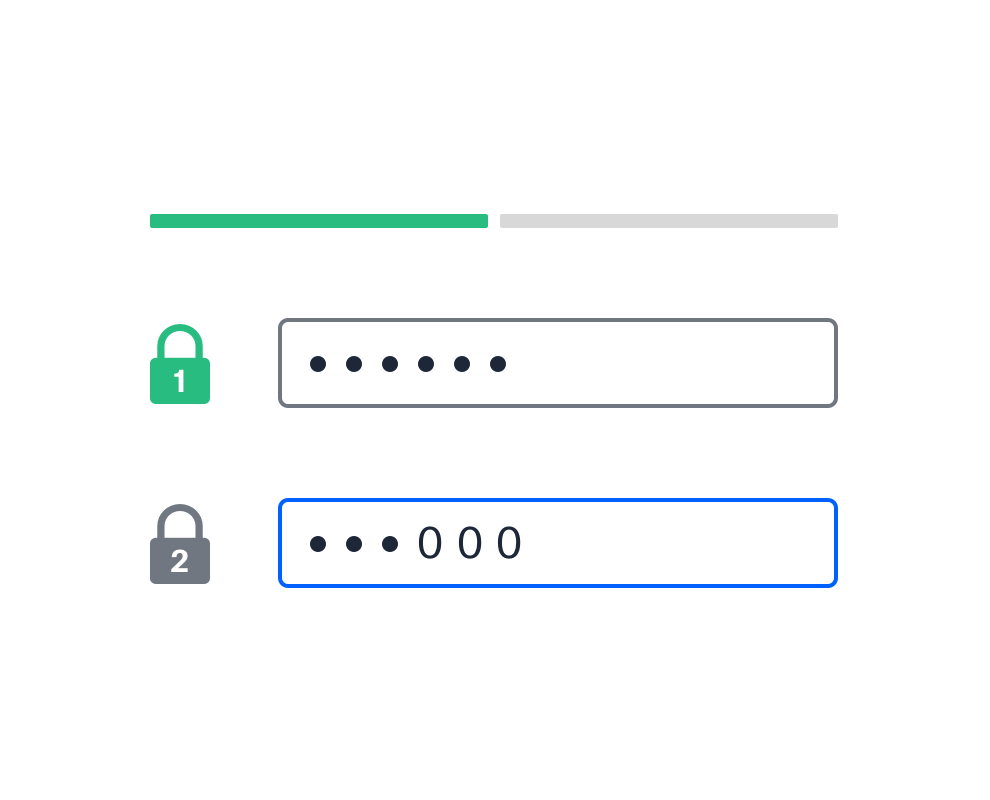This screenshot has width=990, height=800.
Task: Click the last masked dot in the first field
Action: 498,364
